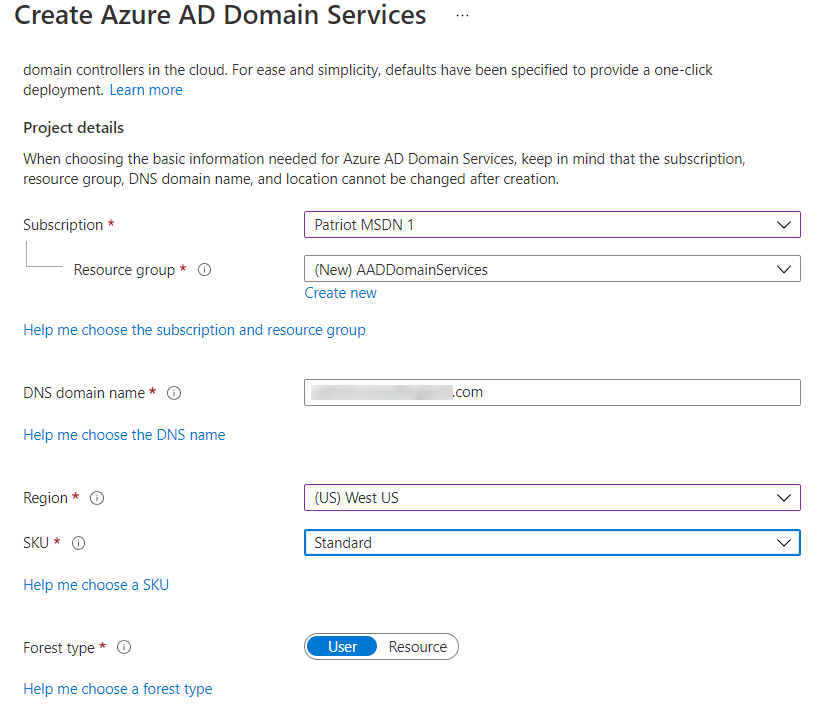Click the info icon next to Resource group

(204, 270)
